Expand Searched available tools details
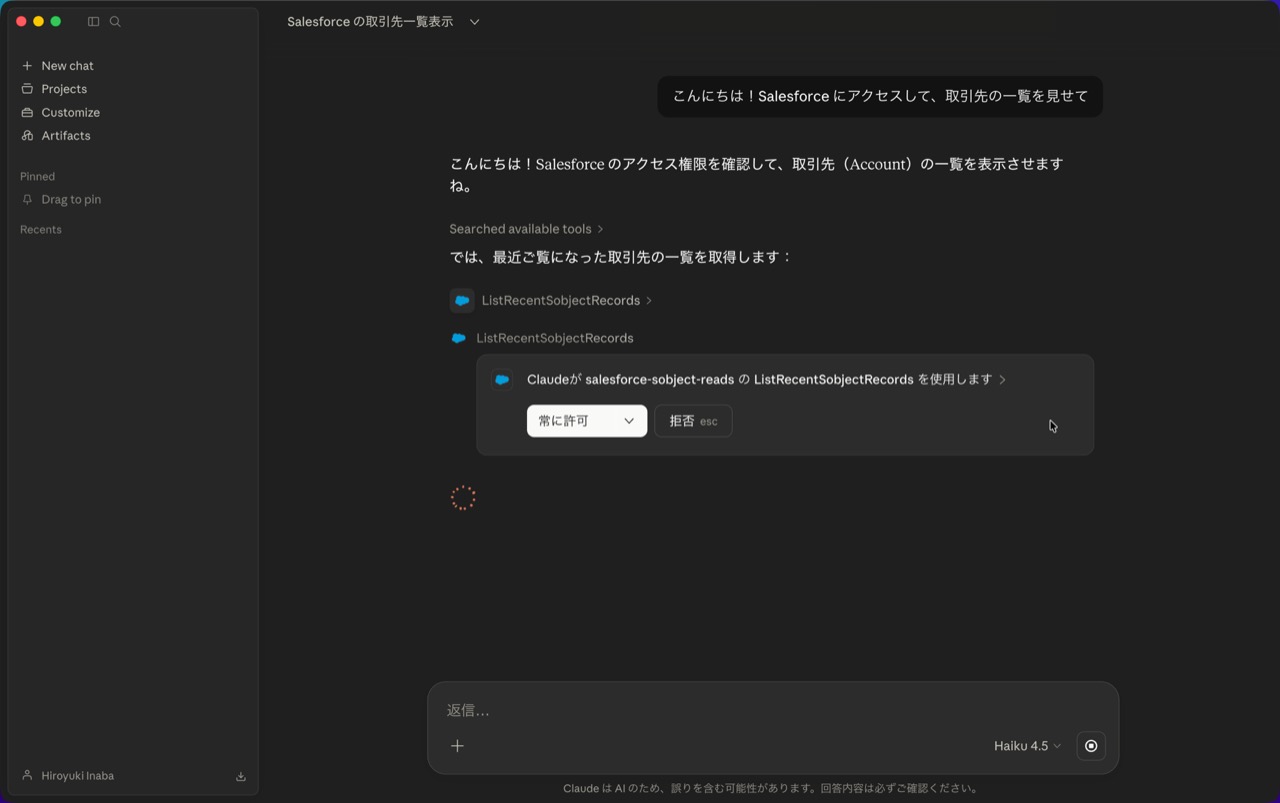This screenshot has height=803, width=1280. coord(526,229)
